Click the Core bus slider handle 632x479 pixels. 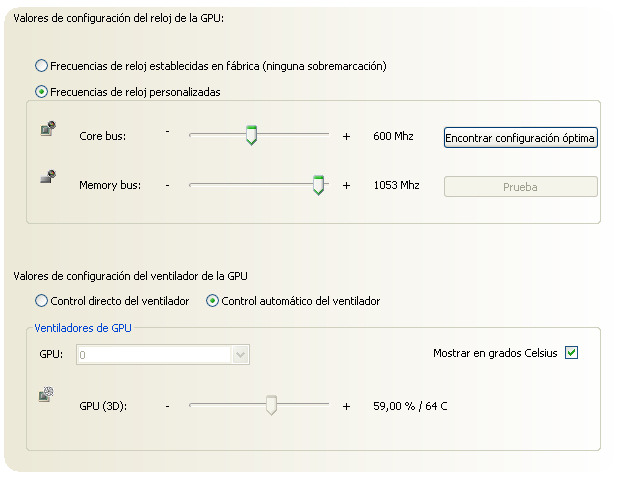pyautogui.click(x=252, y=135)
